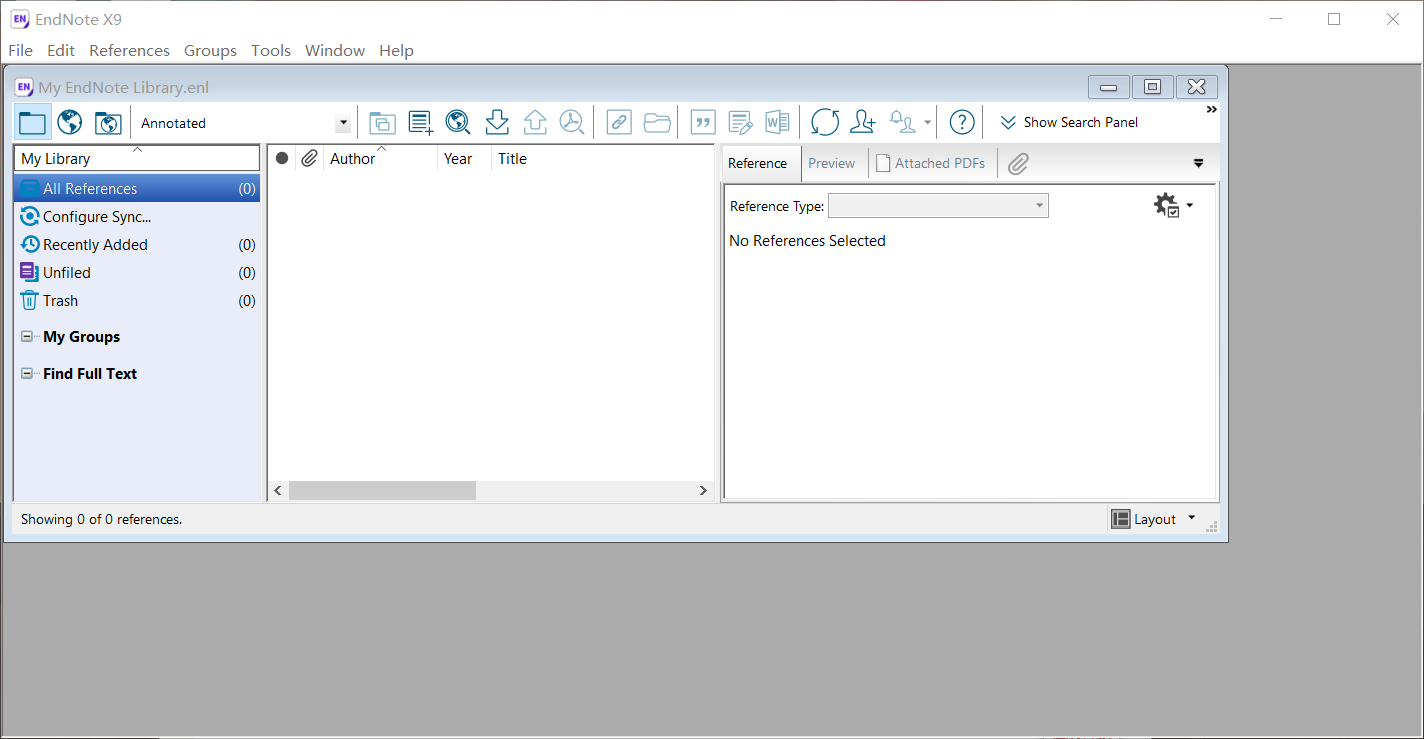
Task: Close the My EndNote Library.enl child window
Action: click(1197, 87)
